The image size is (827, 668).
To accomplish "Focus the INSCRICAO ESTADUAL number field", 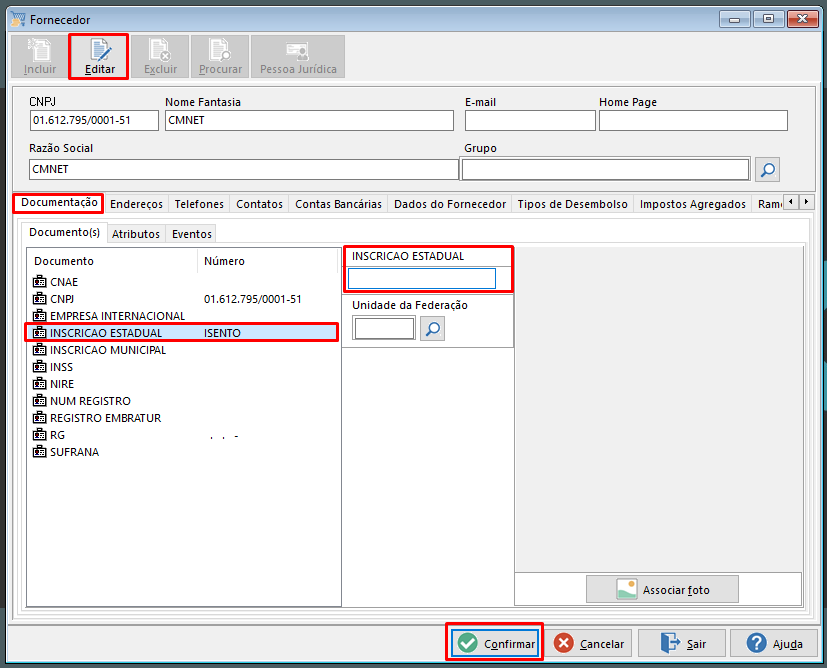I will [x=421, y=278].
